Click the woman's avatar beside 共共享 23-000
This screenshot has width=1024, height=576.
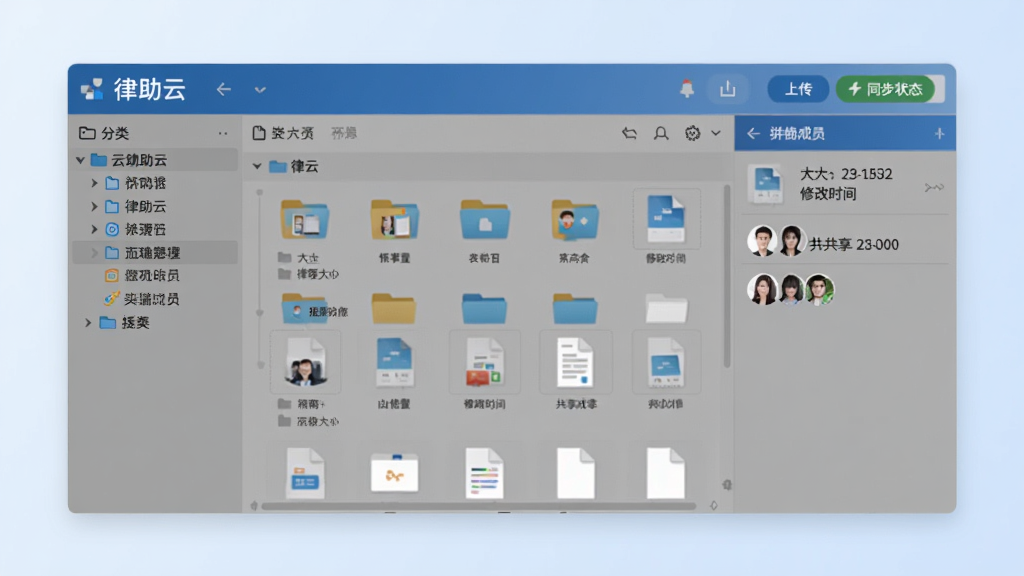(791, 240)
